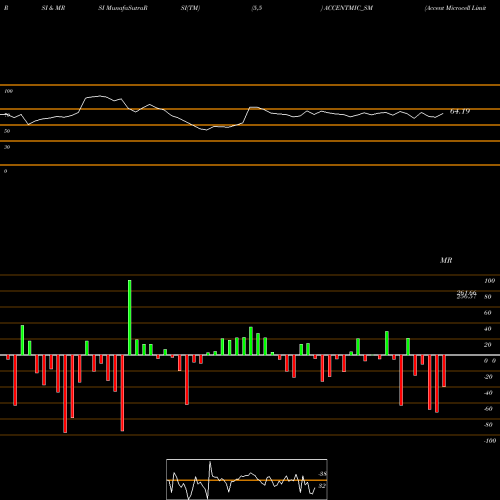This screenshot has width=500, height=500.
Task: Click the -60 label on MR axis
Action: 488,409
